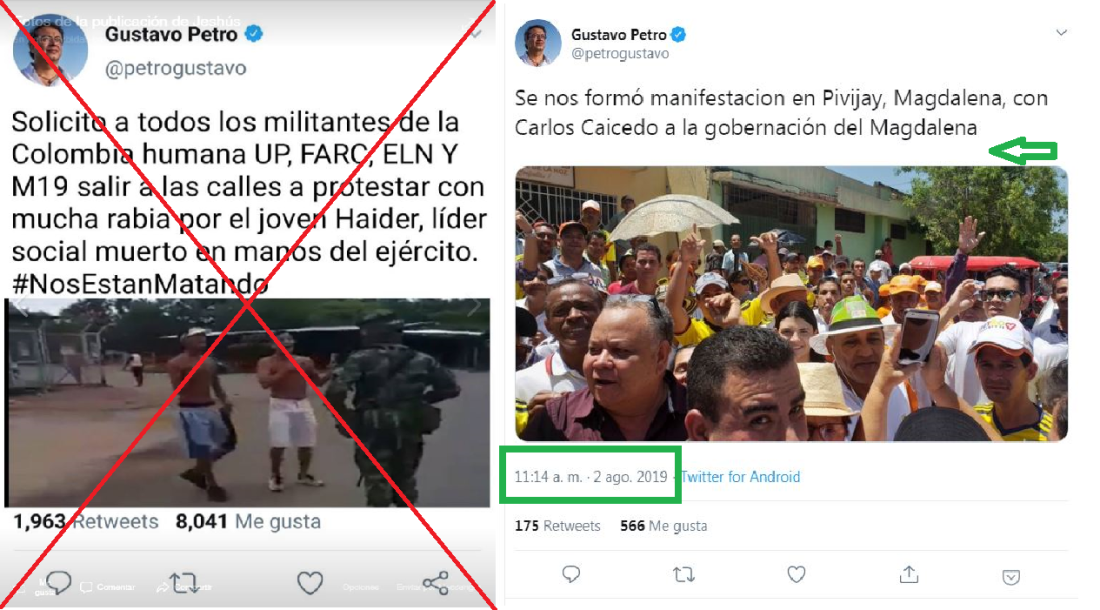Tap the heart icon on left tweet

(x=309, y=583)
